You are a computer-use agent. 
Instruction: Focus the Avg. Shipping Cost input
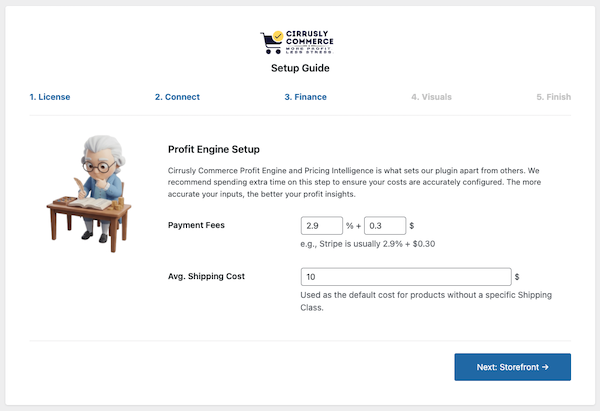pos(405,277)
